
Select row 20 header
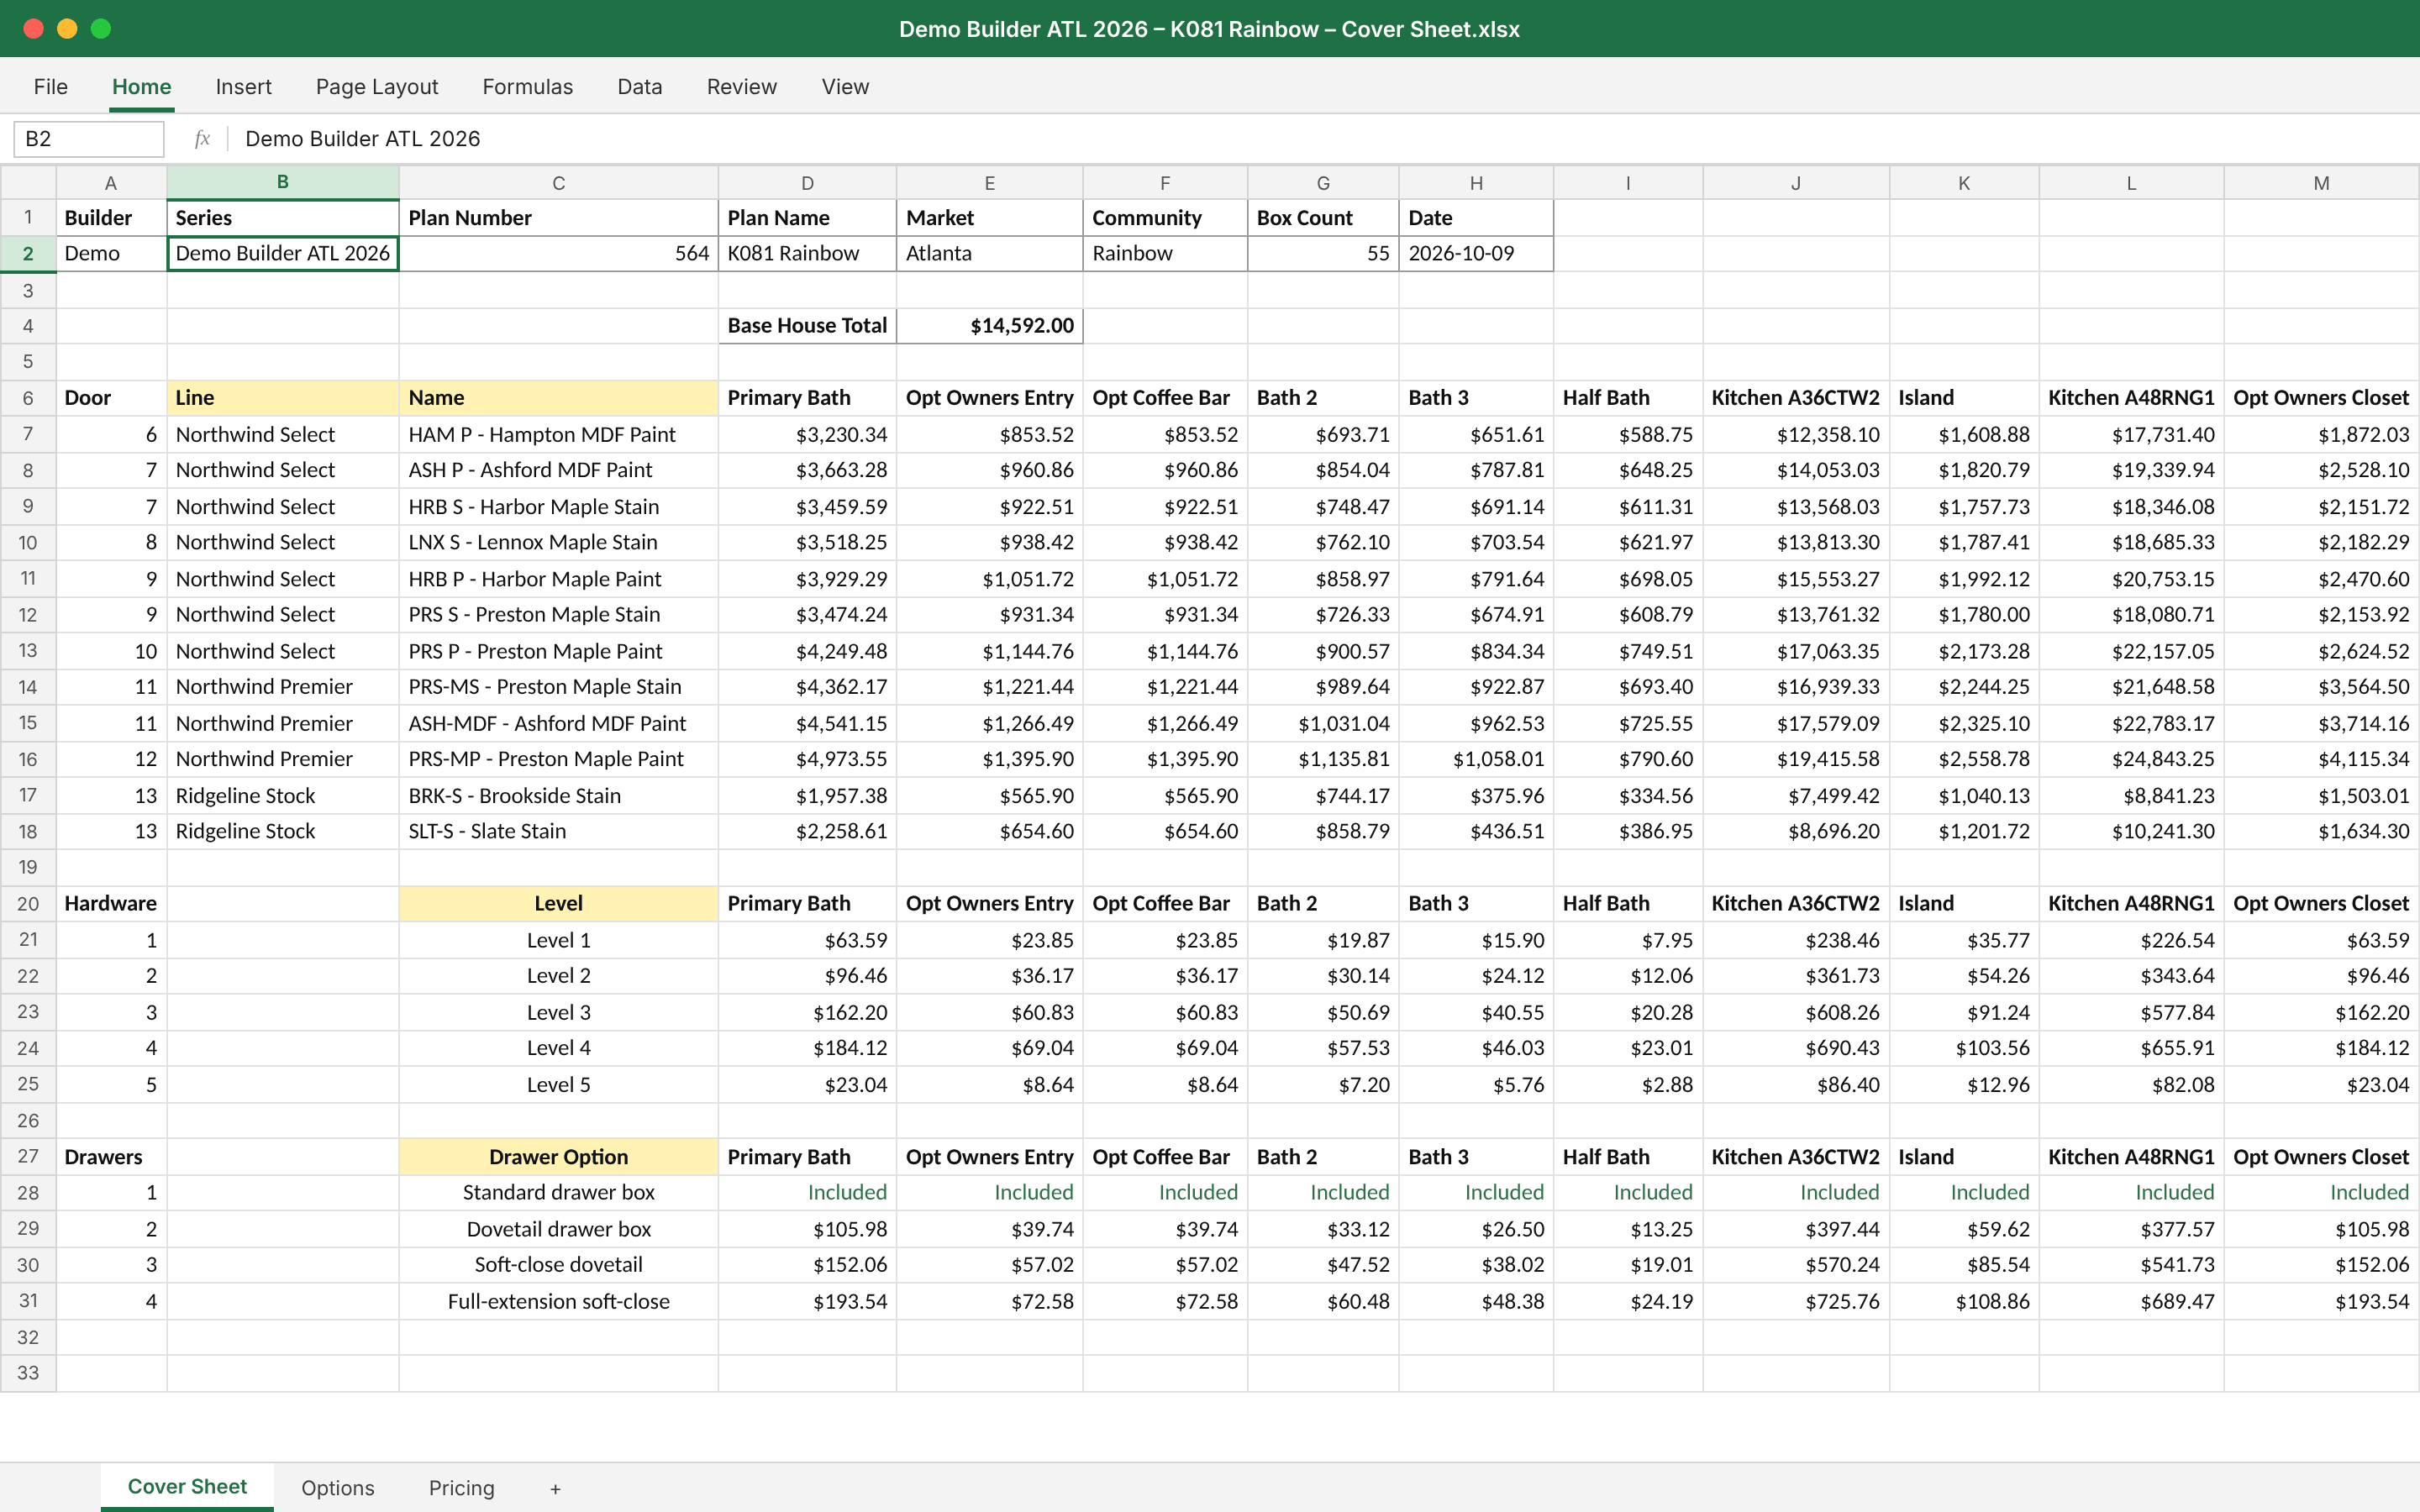point(28,904)
